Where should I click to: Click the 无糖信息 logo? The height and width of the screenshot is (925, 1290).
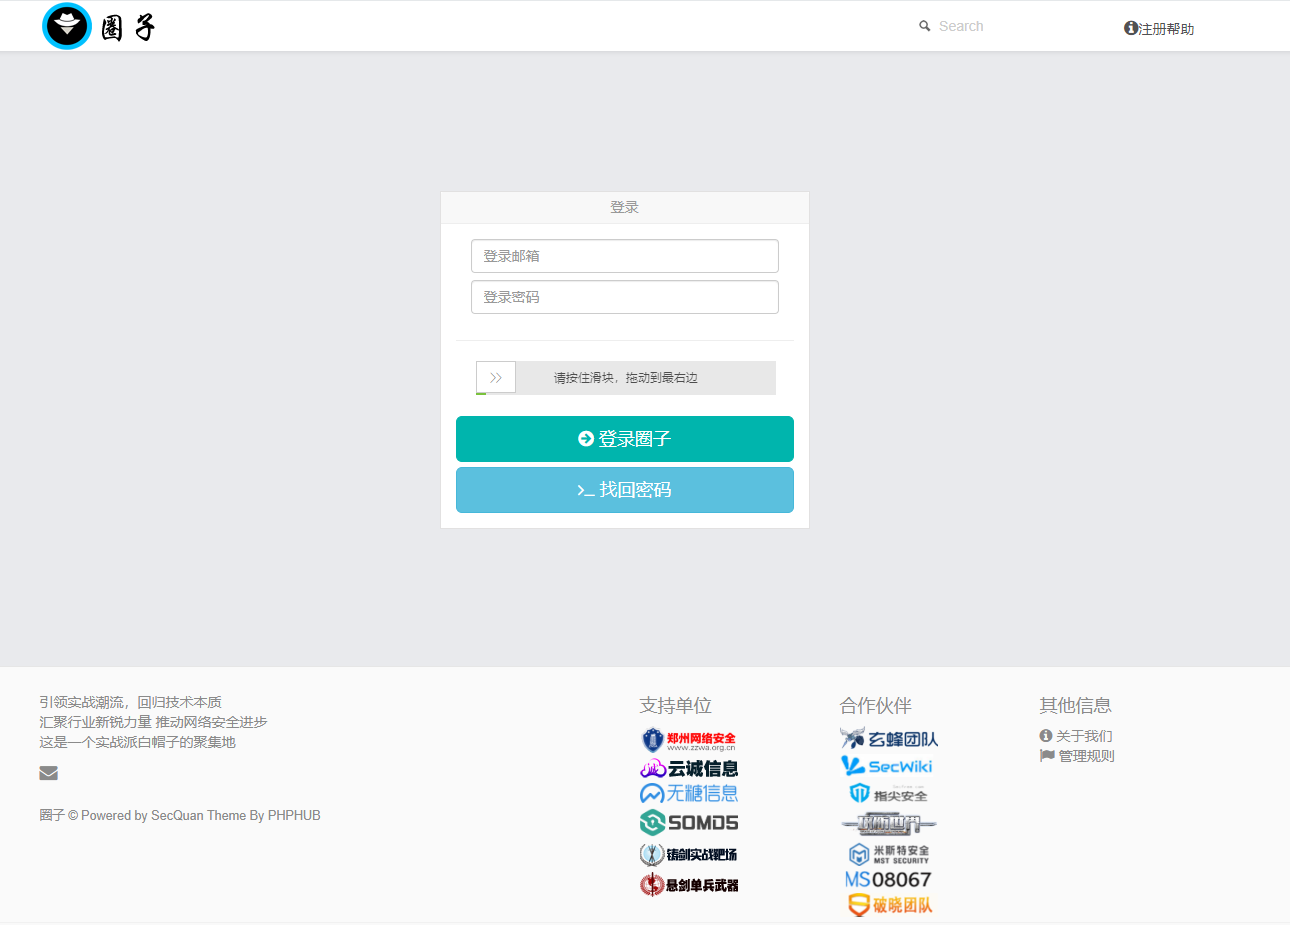[689, 792]
